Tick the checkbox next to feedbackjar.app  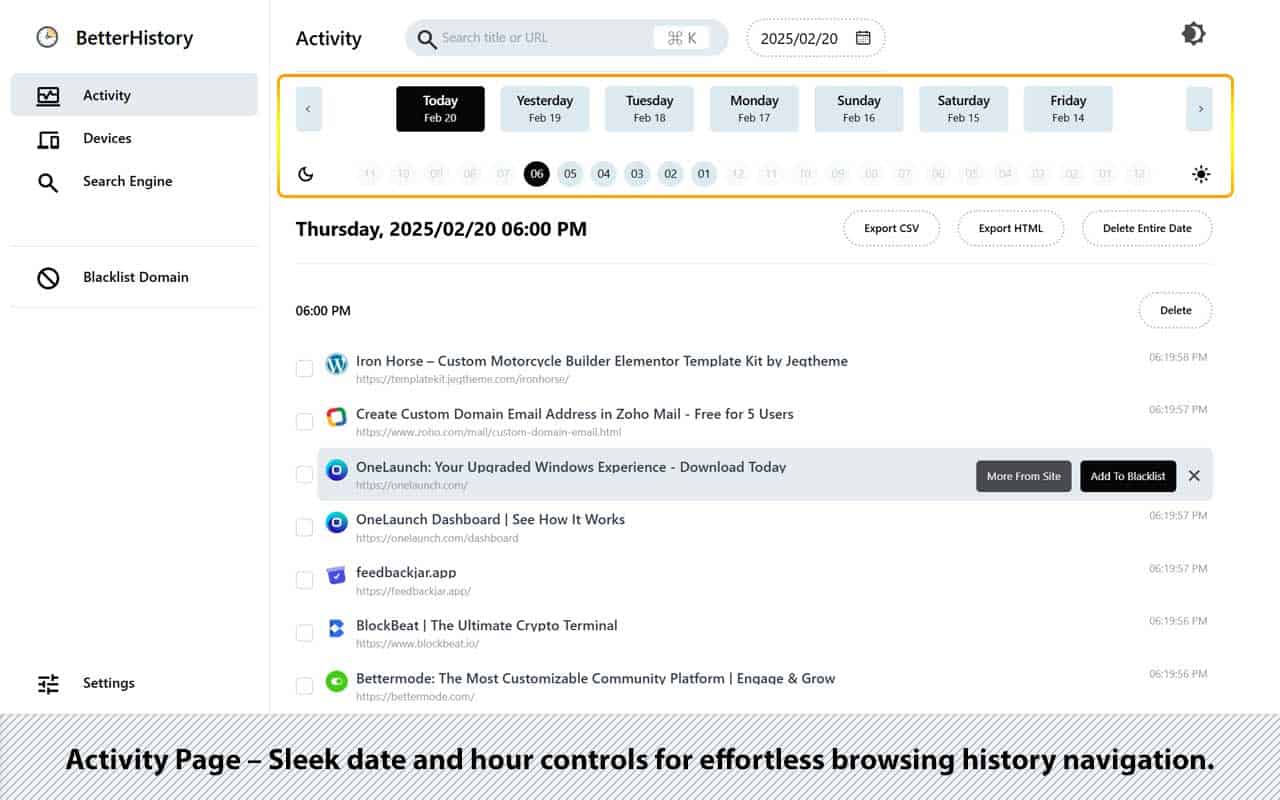305,579
